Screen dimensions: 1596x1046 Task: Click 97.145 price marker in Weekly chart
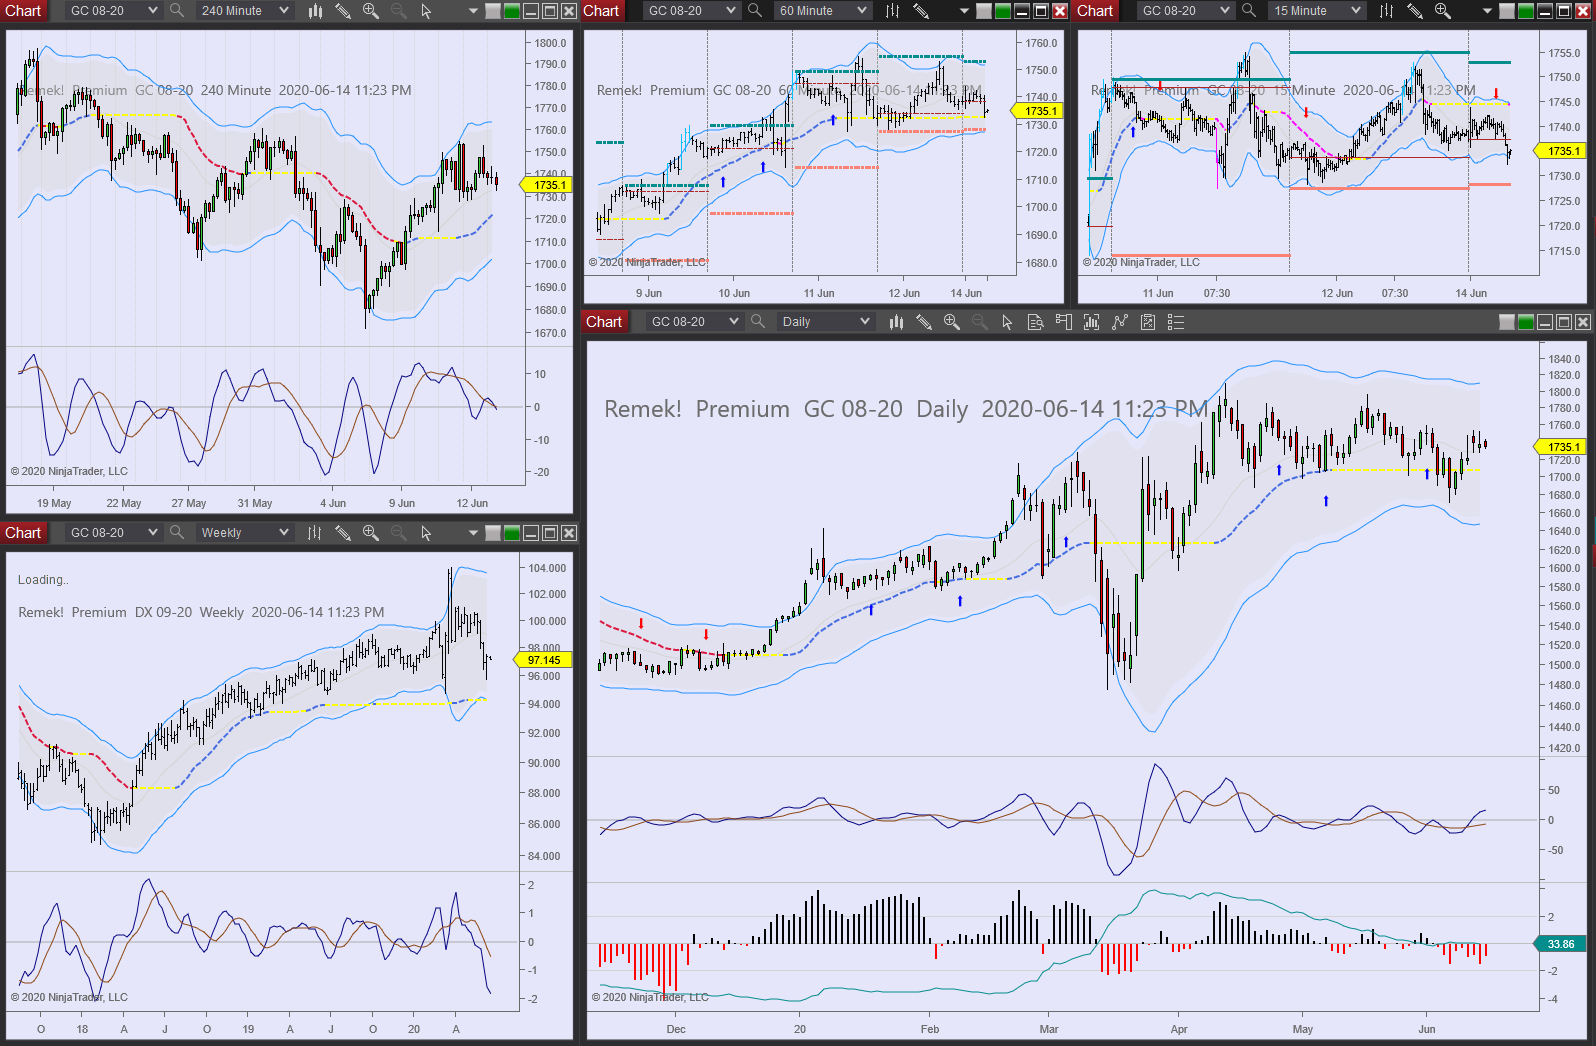(543, 660)
